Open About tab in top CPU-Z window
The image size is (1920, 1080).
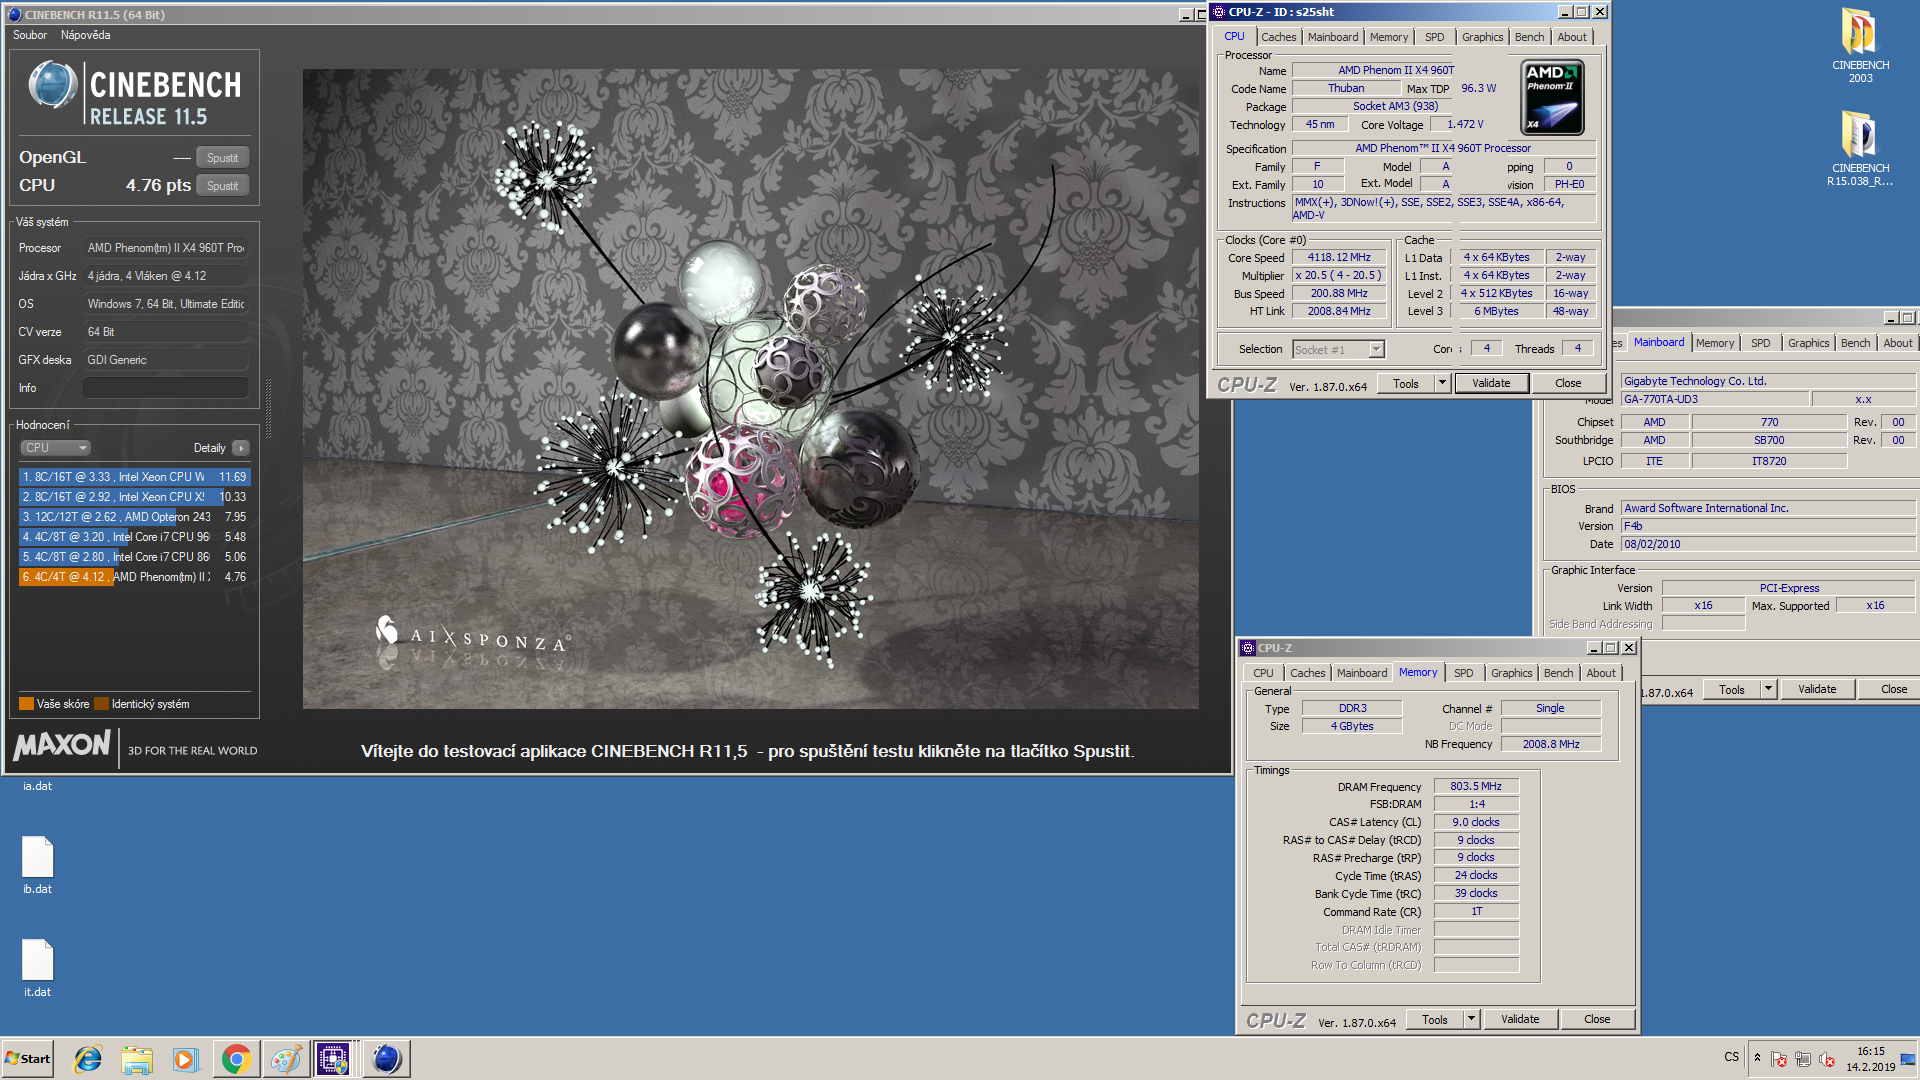1571,37
